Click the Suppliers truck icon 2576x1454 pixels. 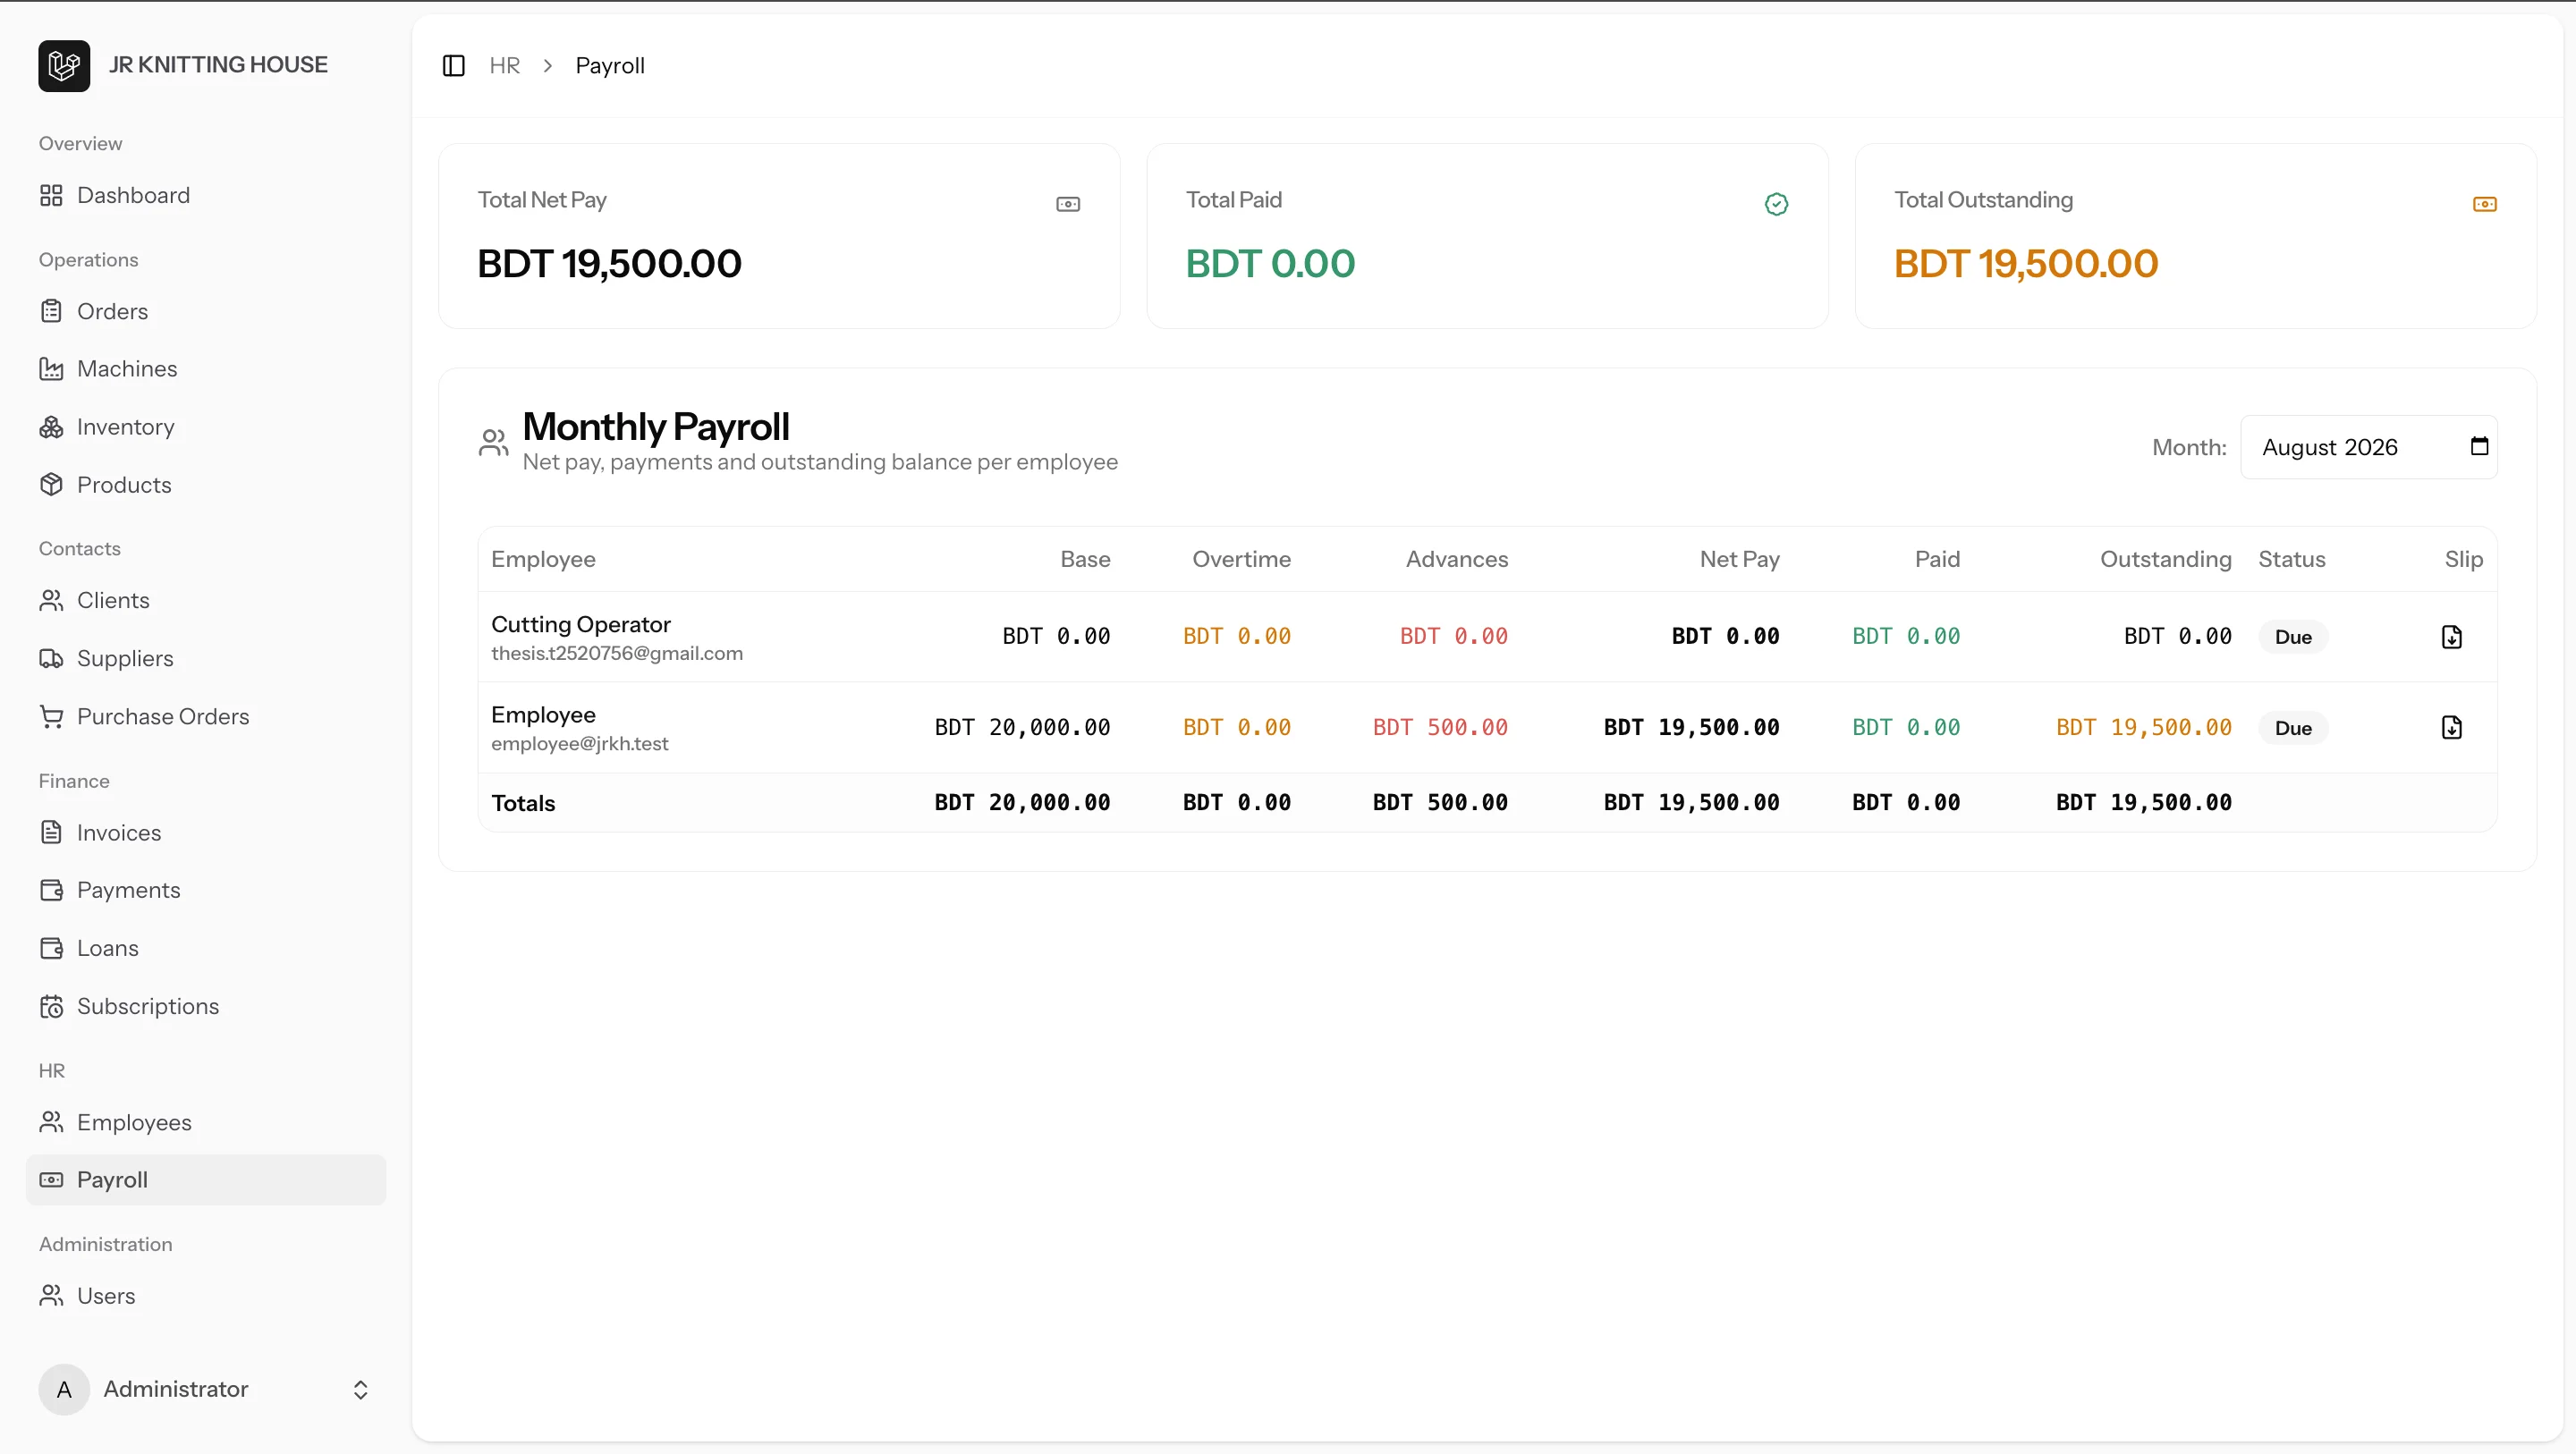coord(51,658)
